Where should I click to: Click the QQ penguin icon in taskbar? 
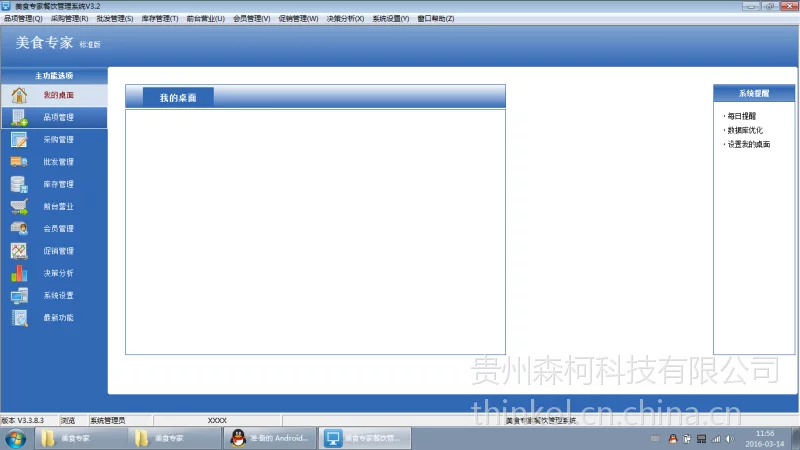tap(238, 438)
